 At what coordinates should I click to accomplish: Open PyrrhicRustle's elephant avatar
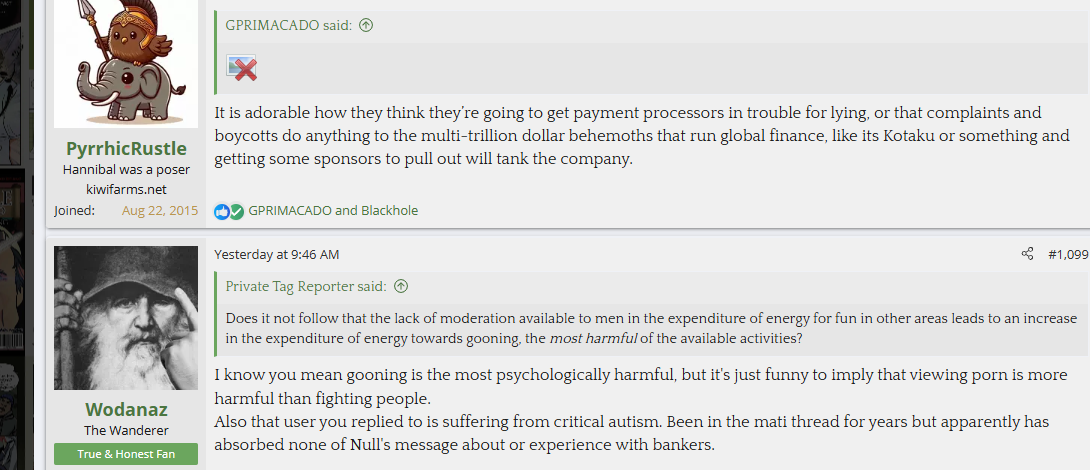click(x=126, y=62)
